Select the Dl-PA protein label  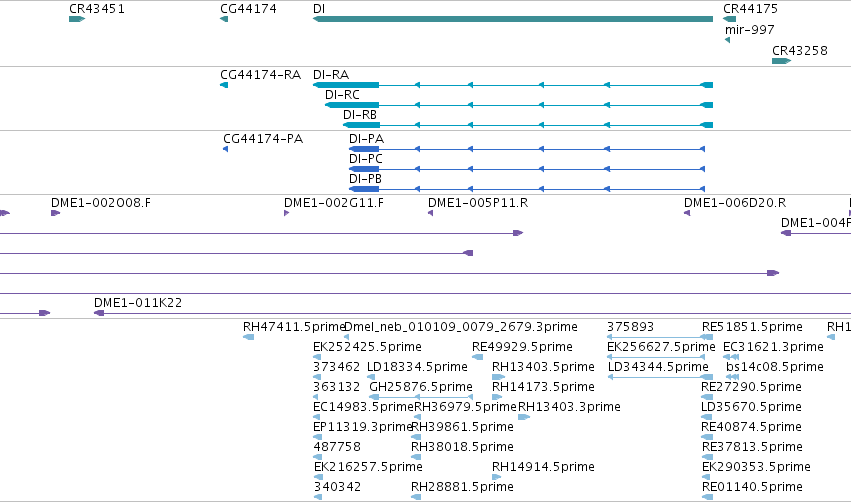[366, 139]
